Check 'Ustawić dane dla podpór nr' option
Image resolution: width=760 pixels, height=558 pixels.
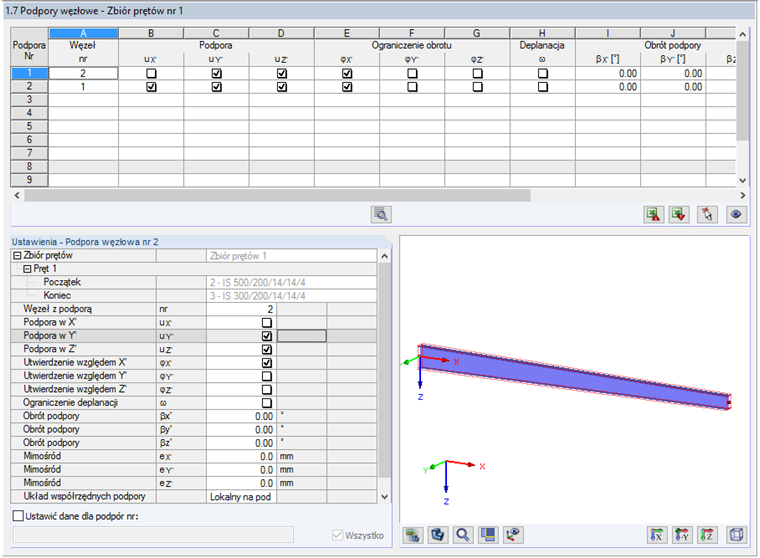(x=18, y=516)
